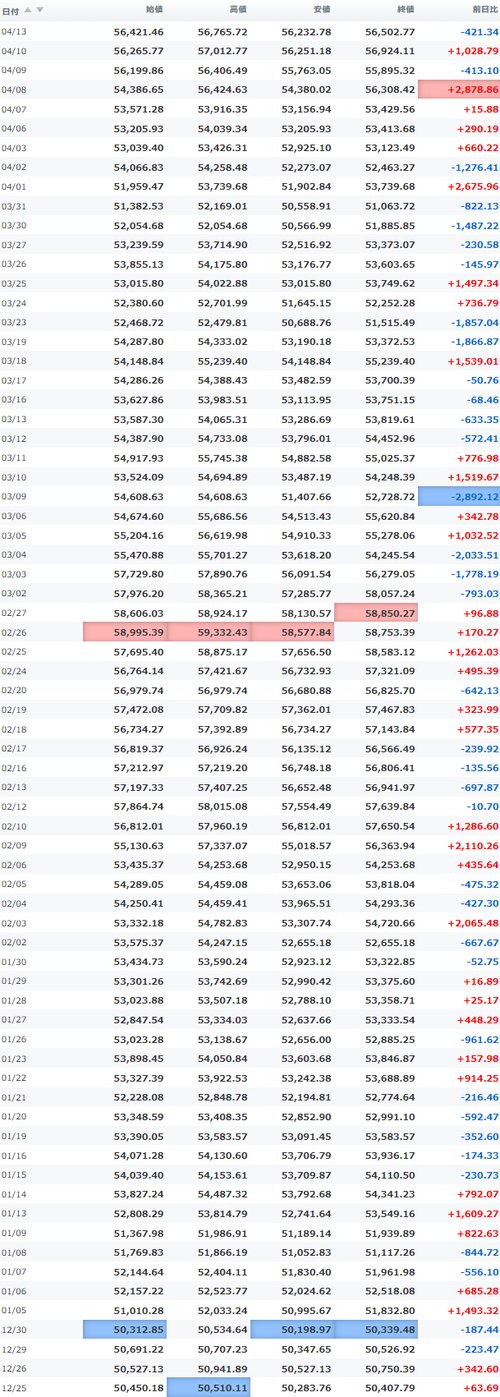Select high value 53,426.31

223,148
